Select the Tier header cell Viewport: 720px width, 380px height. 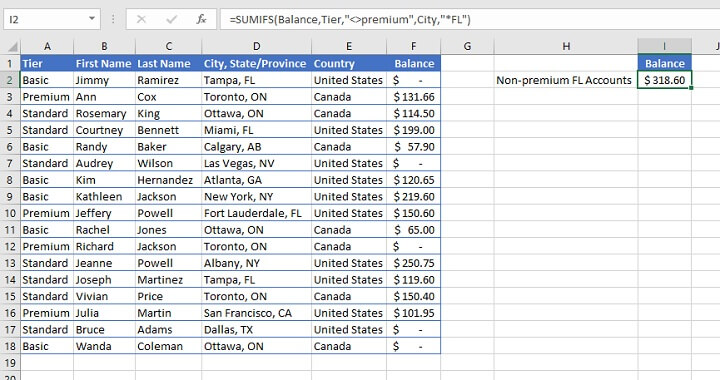[47, 64]
